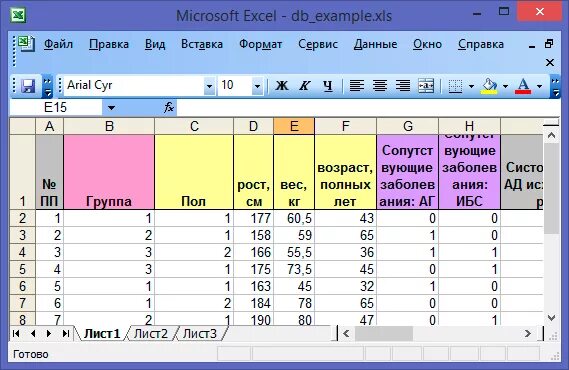Open the borders dropdown arrow
The image size is (569, 370).
click(x=471, y=86)
